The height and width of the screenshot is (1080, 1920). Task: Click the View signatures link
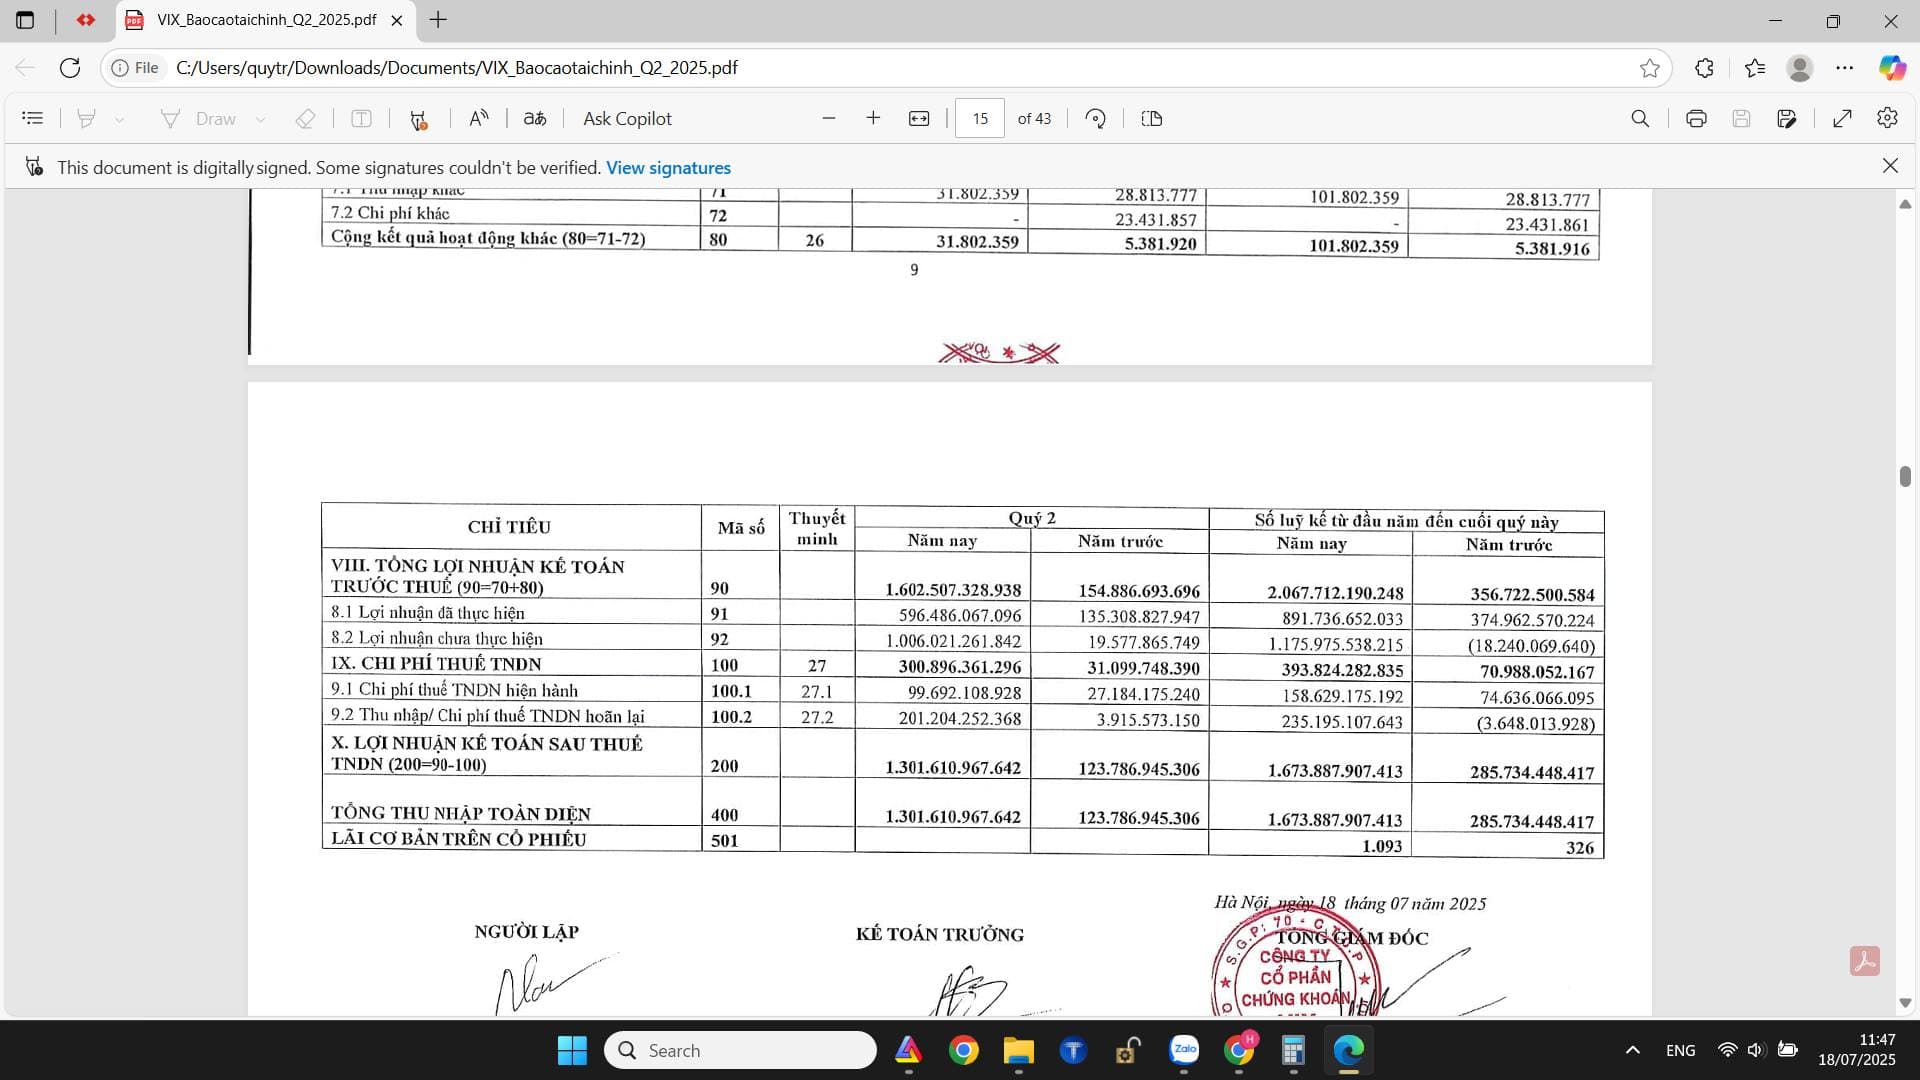pyautogui.click(x=668, y=167)
